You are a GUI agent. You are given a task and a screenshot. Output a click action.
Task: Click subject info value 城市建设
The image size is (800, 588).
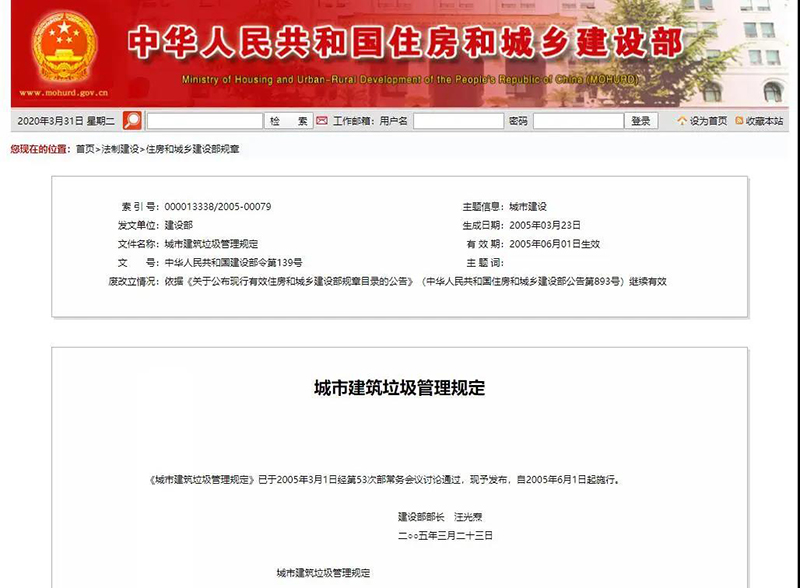(528, 207)
